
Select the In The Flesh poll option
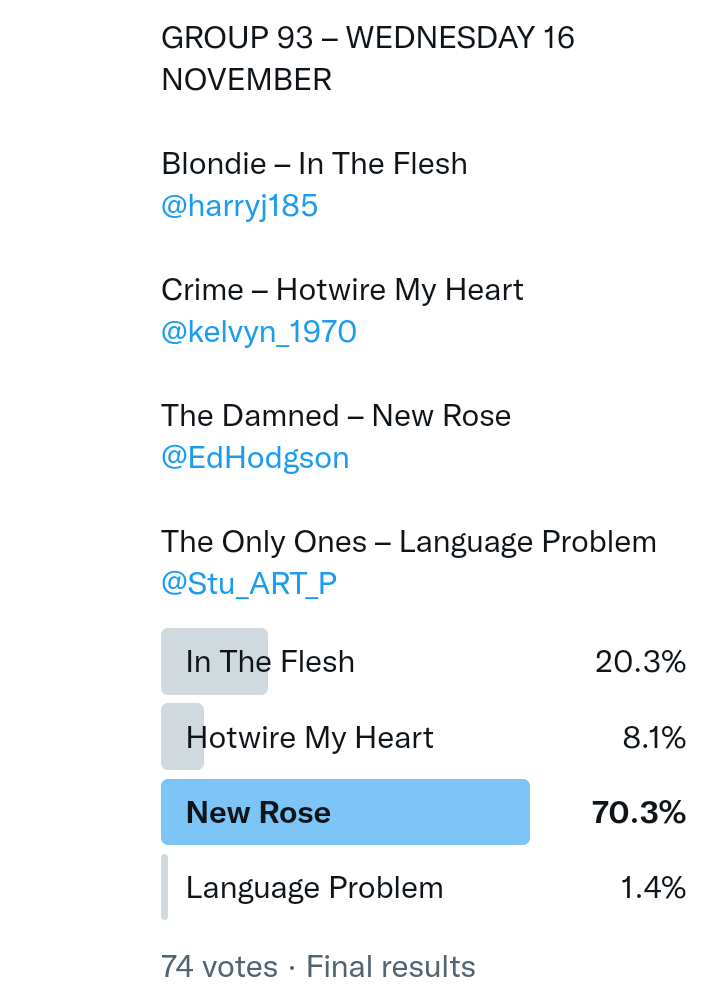point(270,662)
